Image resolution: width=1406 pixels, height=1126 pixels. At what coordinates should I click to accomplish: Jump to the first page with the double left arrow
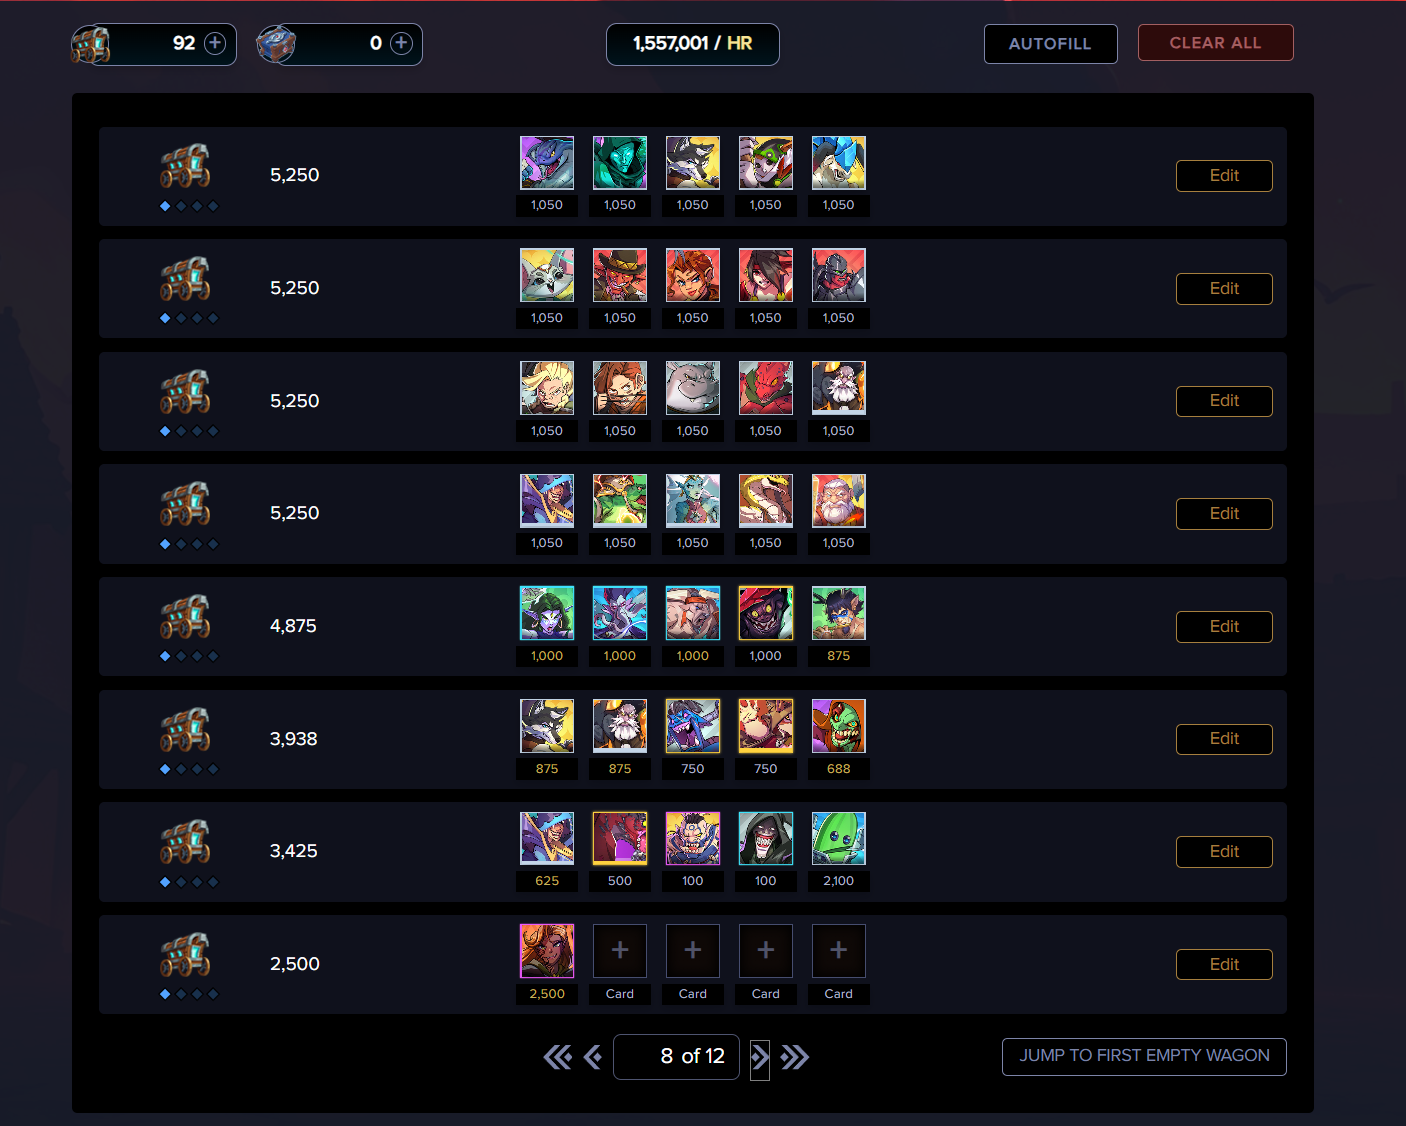[x=558, y=1057]
